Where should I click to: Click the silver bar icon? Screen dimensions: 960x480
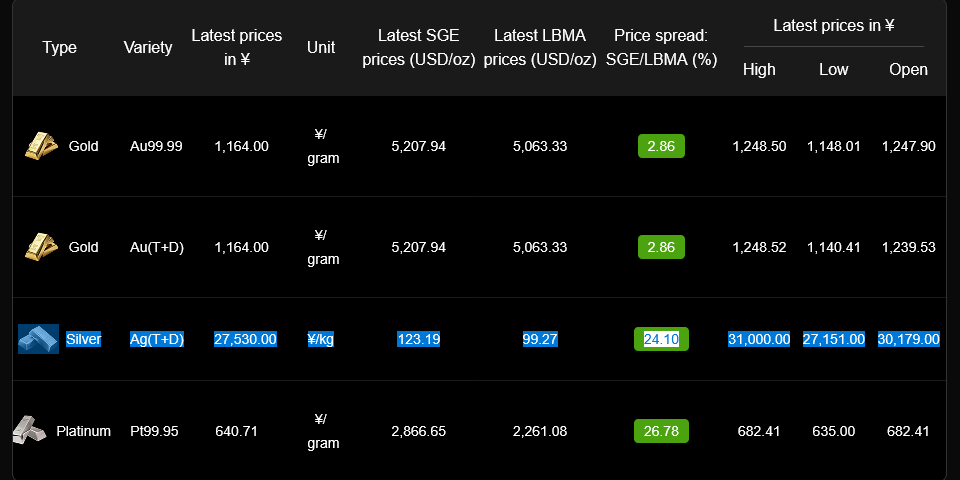(38, 339)
